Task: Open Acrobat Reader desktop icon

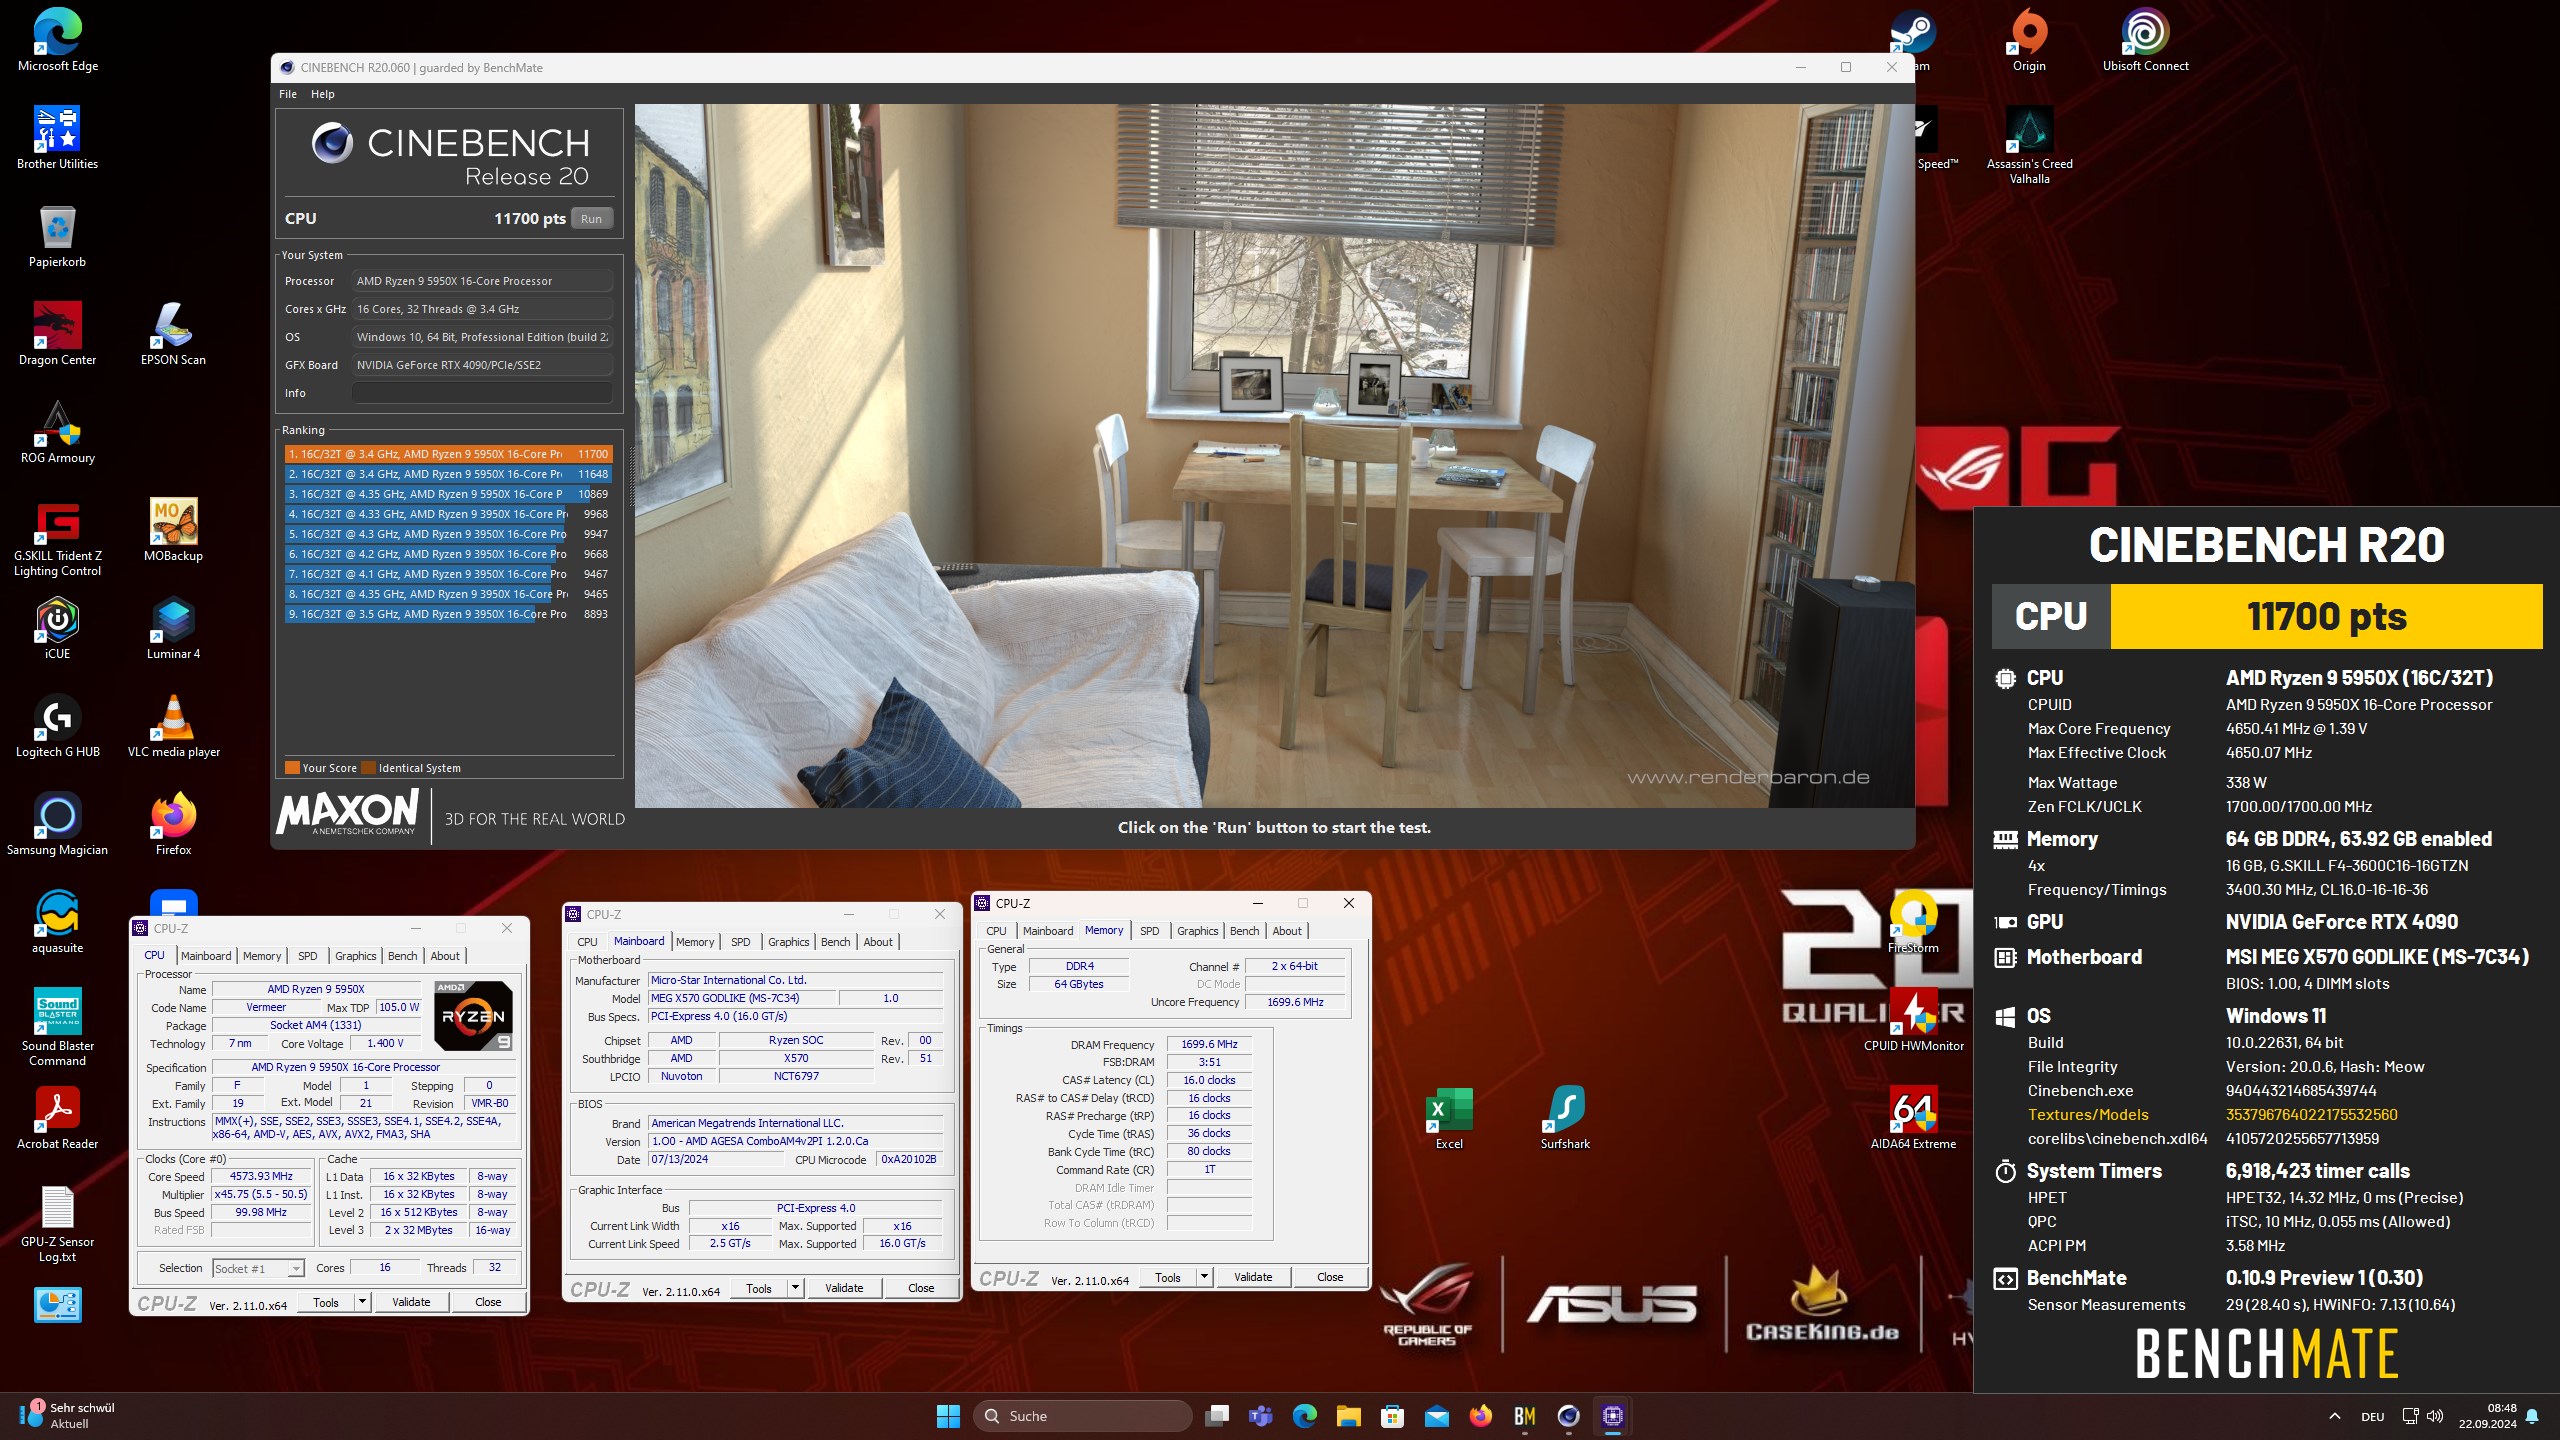Action: point(57,1118)
